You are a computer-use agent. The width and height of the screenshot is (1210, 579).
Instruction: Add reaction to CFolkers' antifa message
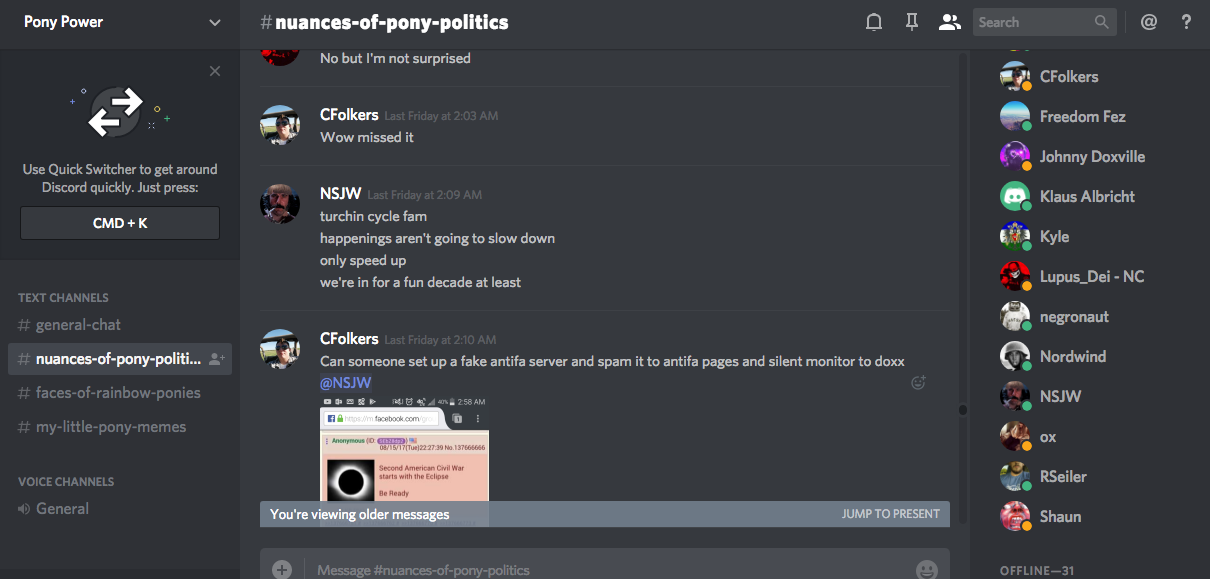[918, 382]
